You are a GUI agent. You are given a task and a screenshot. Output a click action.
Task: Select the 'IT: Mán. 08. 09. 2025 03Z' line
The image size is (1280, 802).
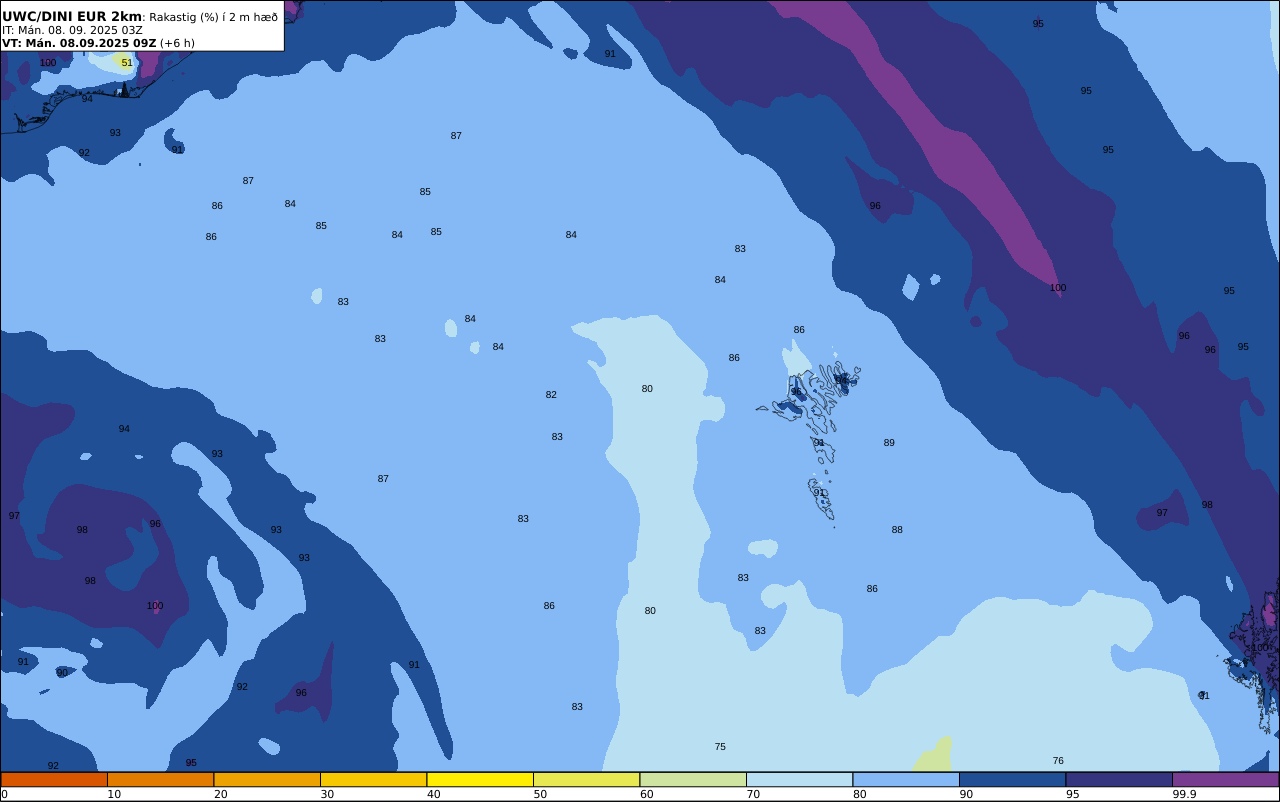click(72, 30)
